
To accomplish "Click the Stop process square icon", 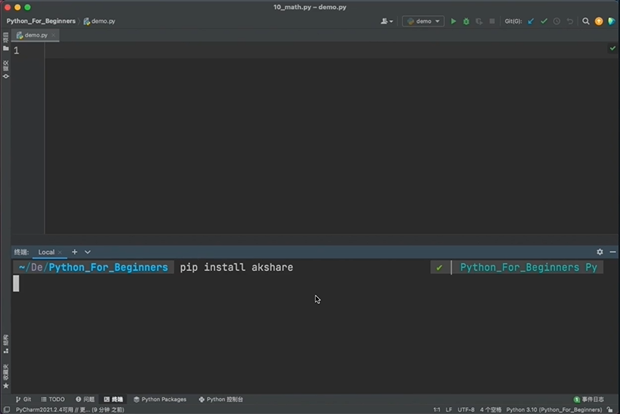I will (492, 21).
